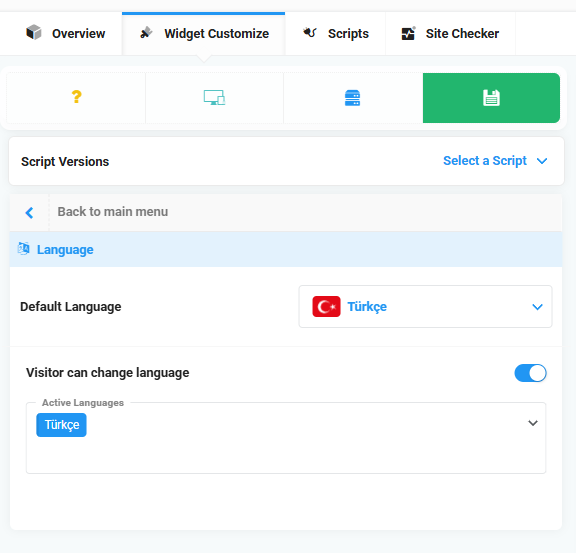Image resolution: width=576 pixels, height=553 pixels.
Task: Save changes with the green floppy disk button
Action: click(491, 98)
